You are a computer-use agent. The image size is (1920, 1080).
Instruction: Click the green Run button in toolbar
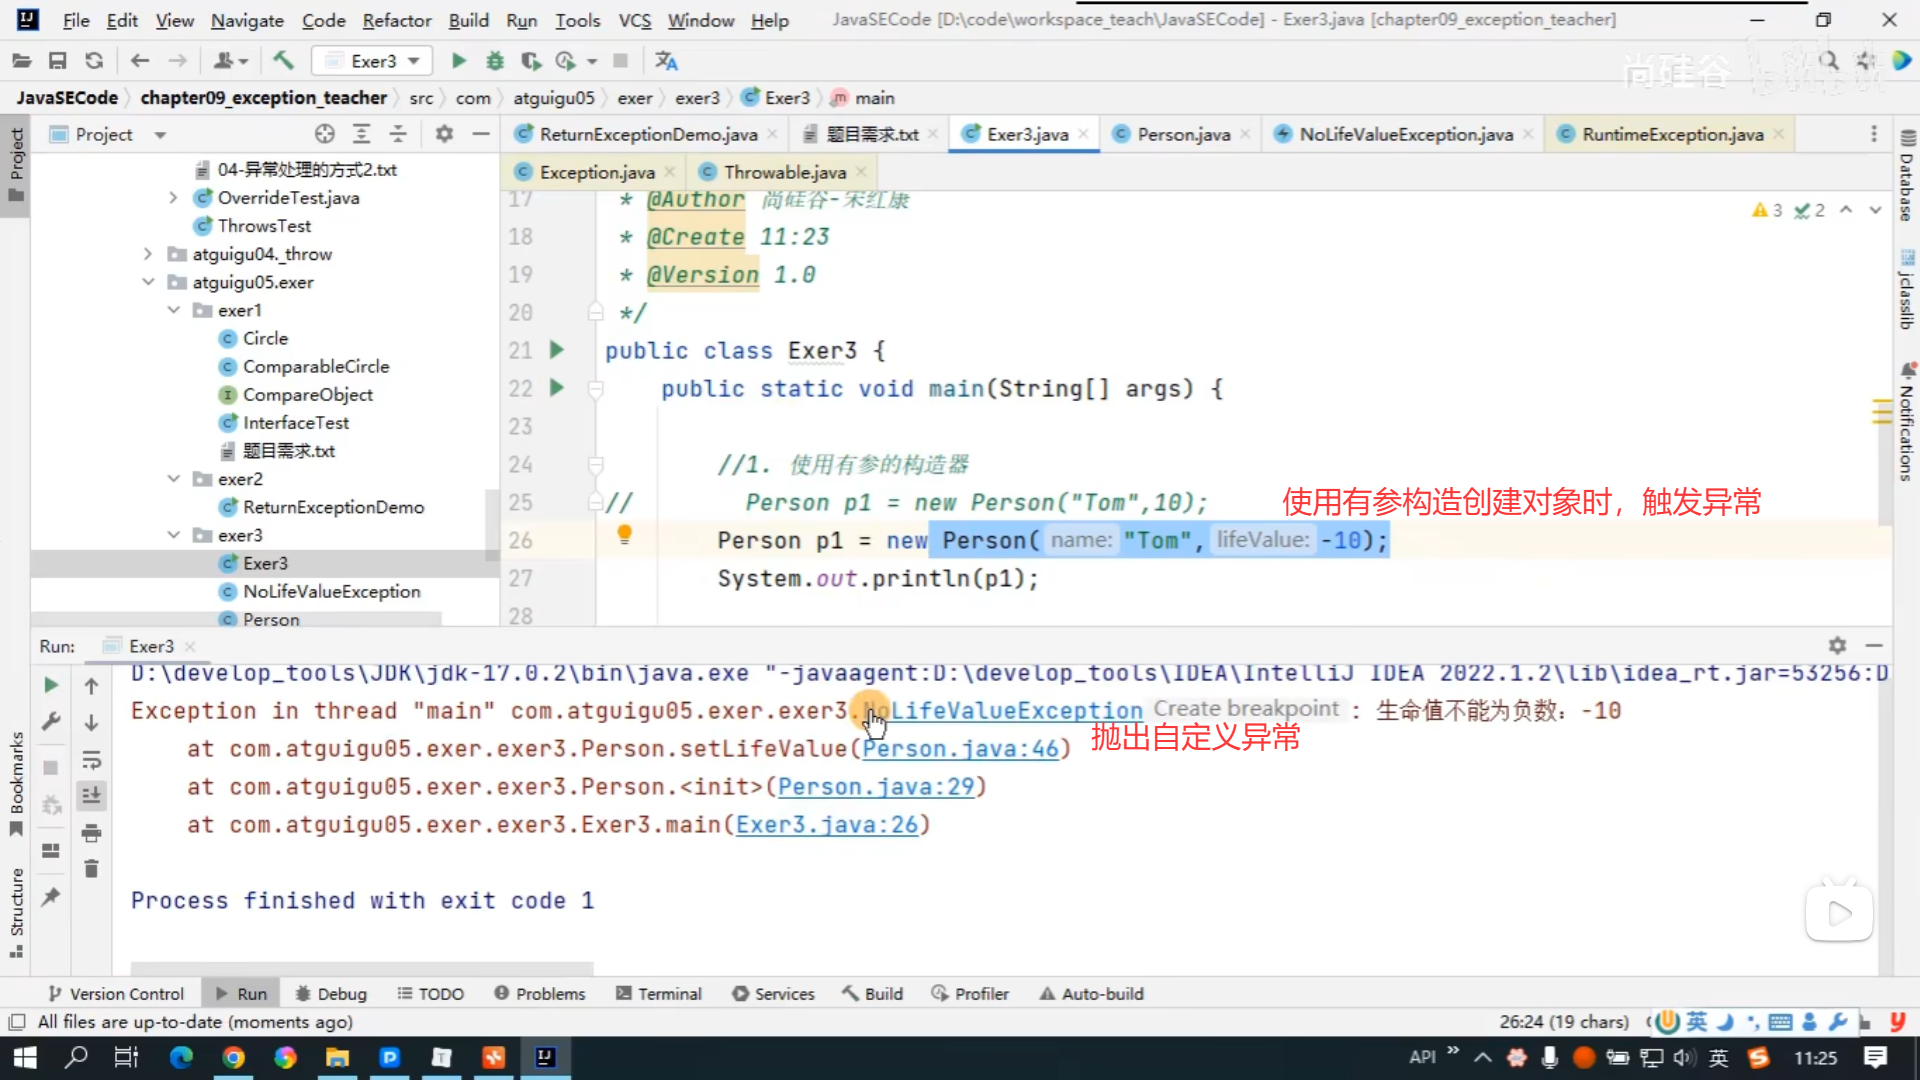tap(458, 61)
